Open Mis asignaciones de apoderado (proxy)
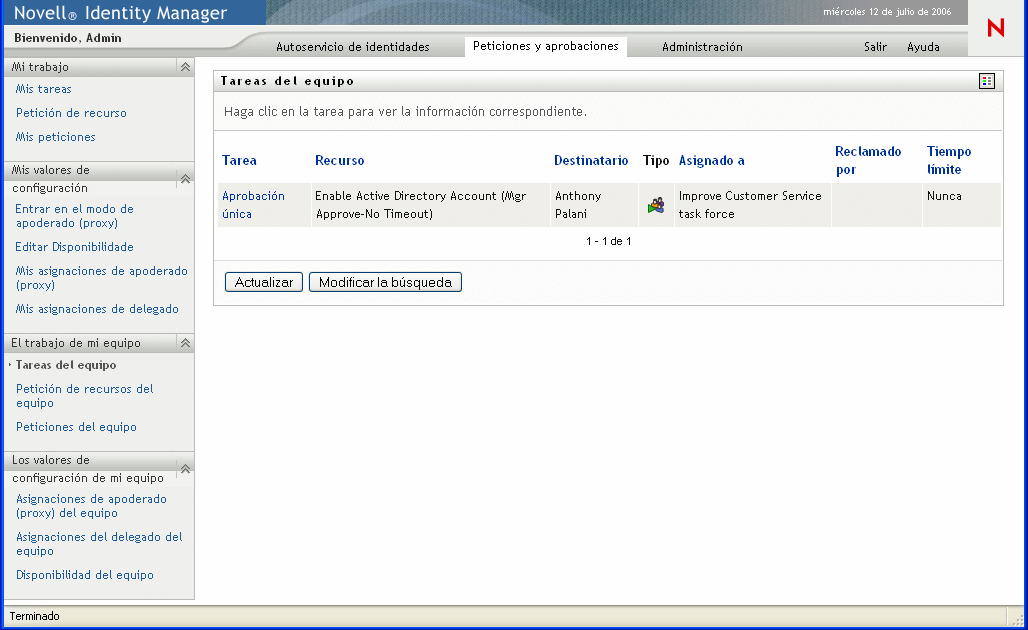 tap(102, 278)
